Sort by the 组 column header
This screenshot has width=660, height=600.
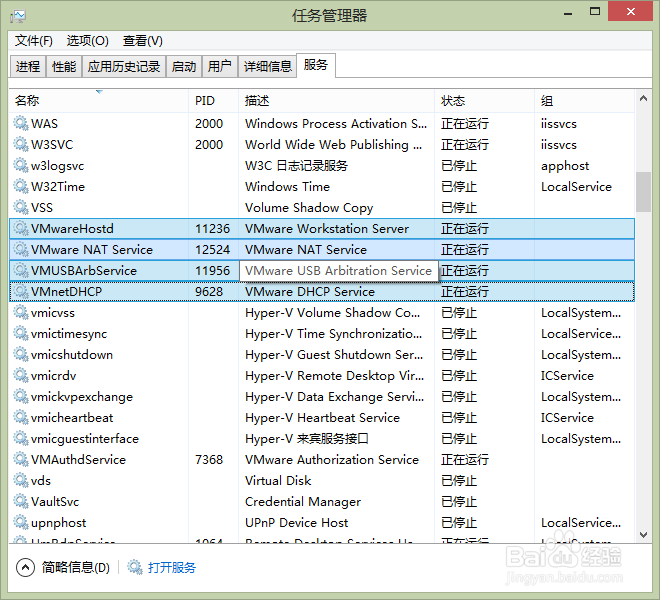click(585, 101)
